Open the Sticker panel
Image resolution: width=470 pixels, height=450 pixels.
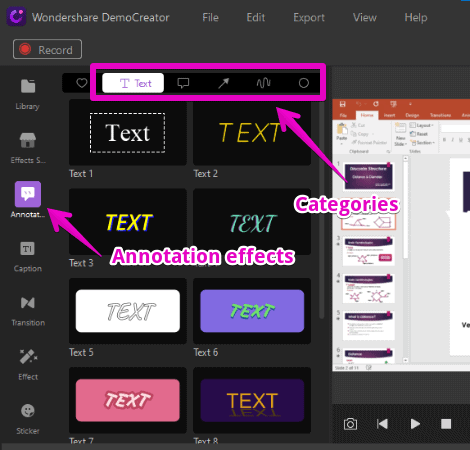[28, 419]
